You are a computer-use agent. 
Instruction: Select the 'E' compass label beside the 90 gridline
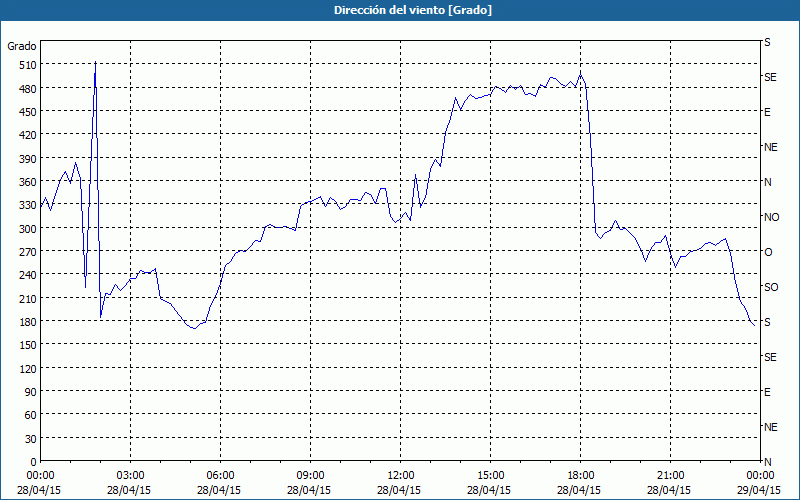pyautogui.click(x=767, y=392)
